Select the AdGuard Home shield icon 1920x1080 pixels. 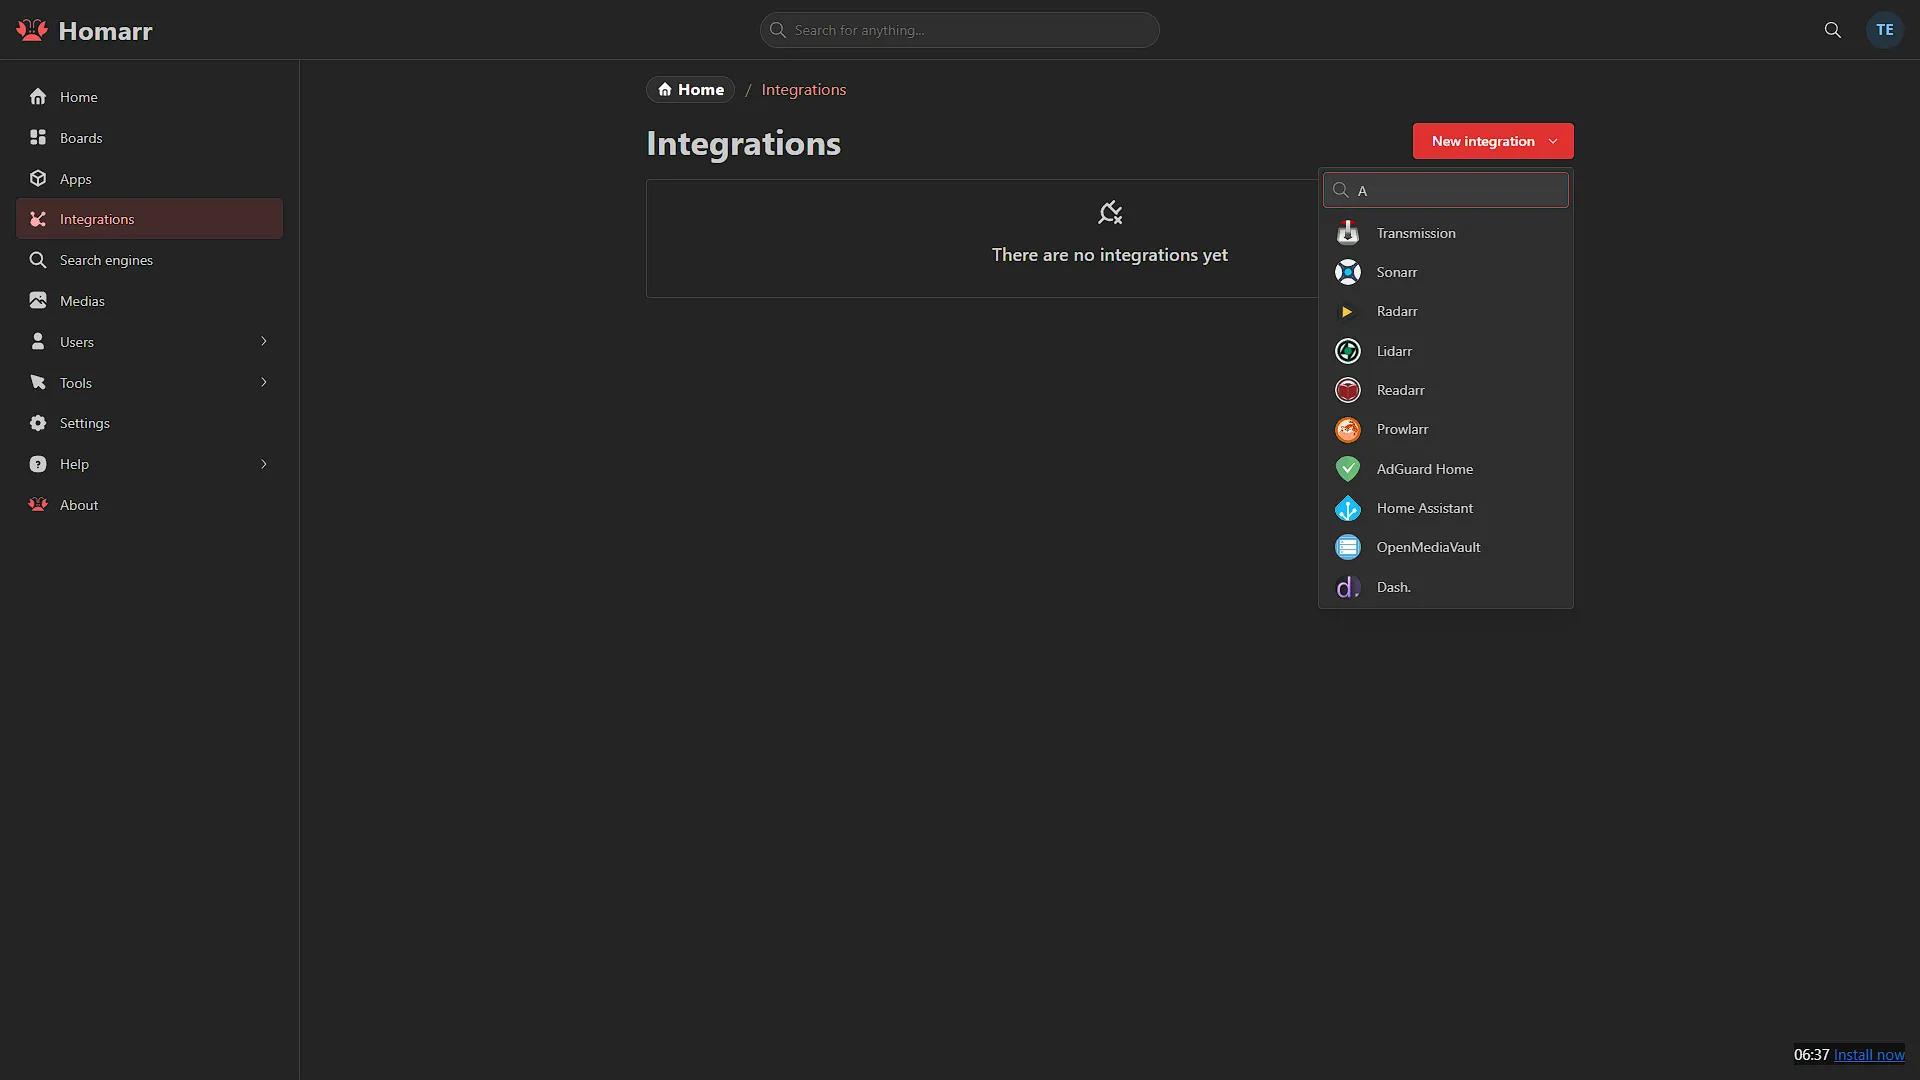(1348, 469)
